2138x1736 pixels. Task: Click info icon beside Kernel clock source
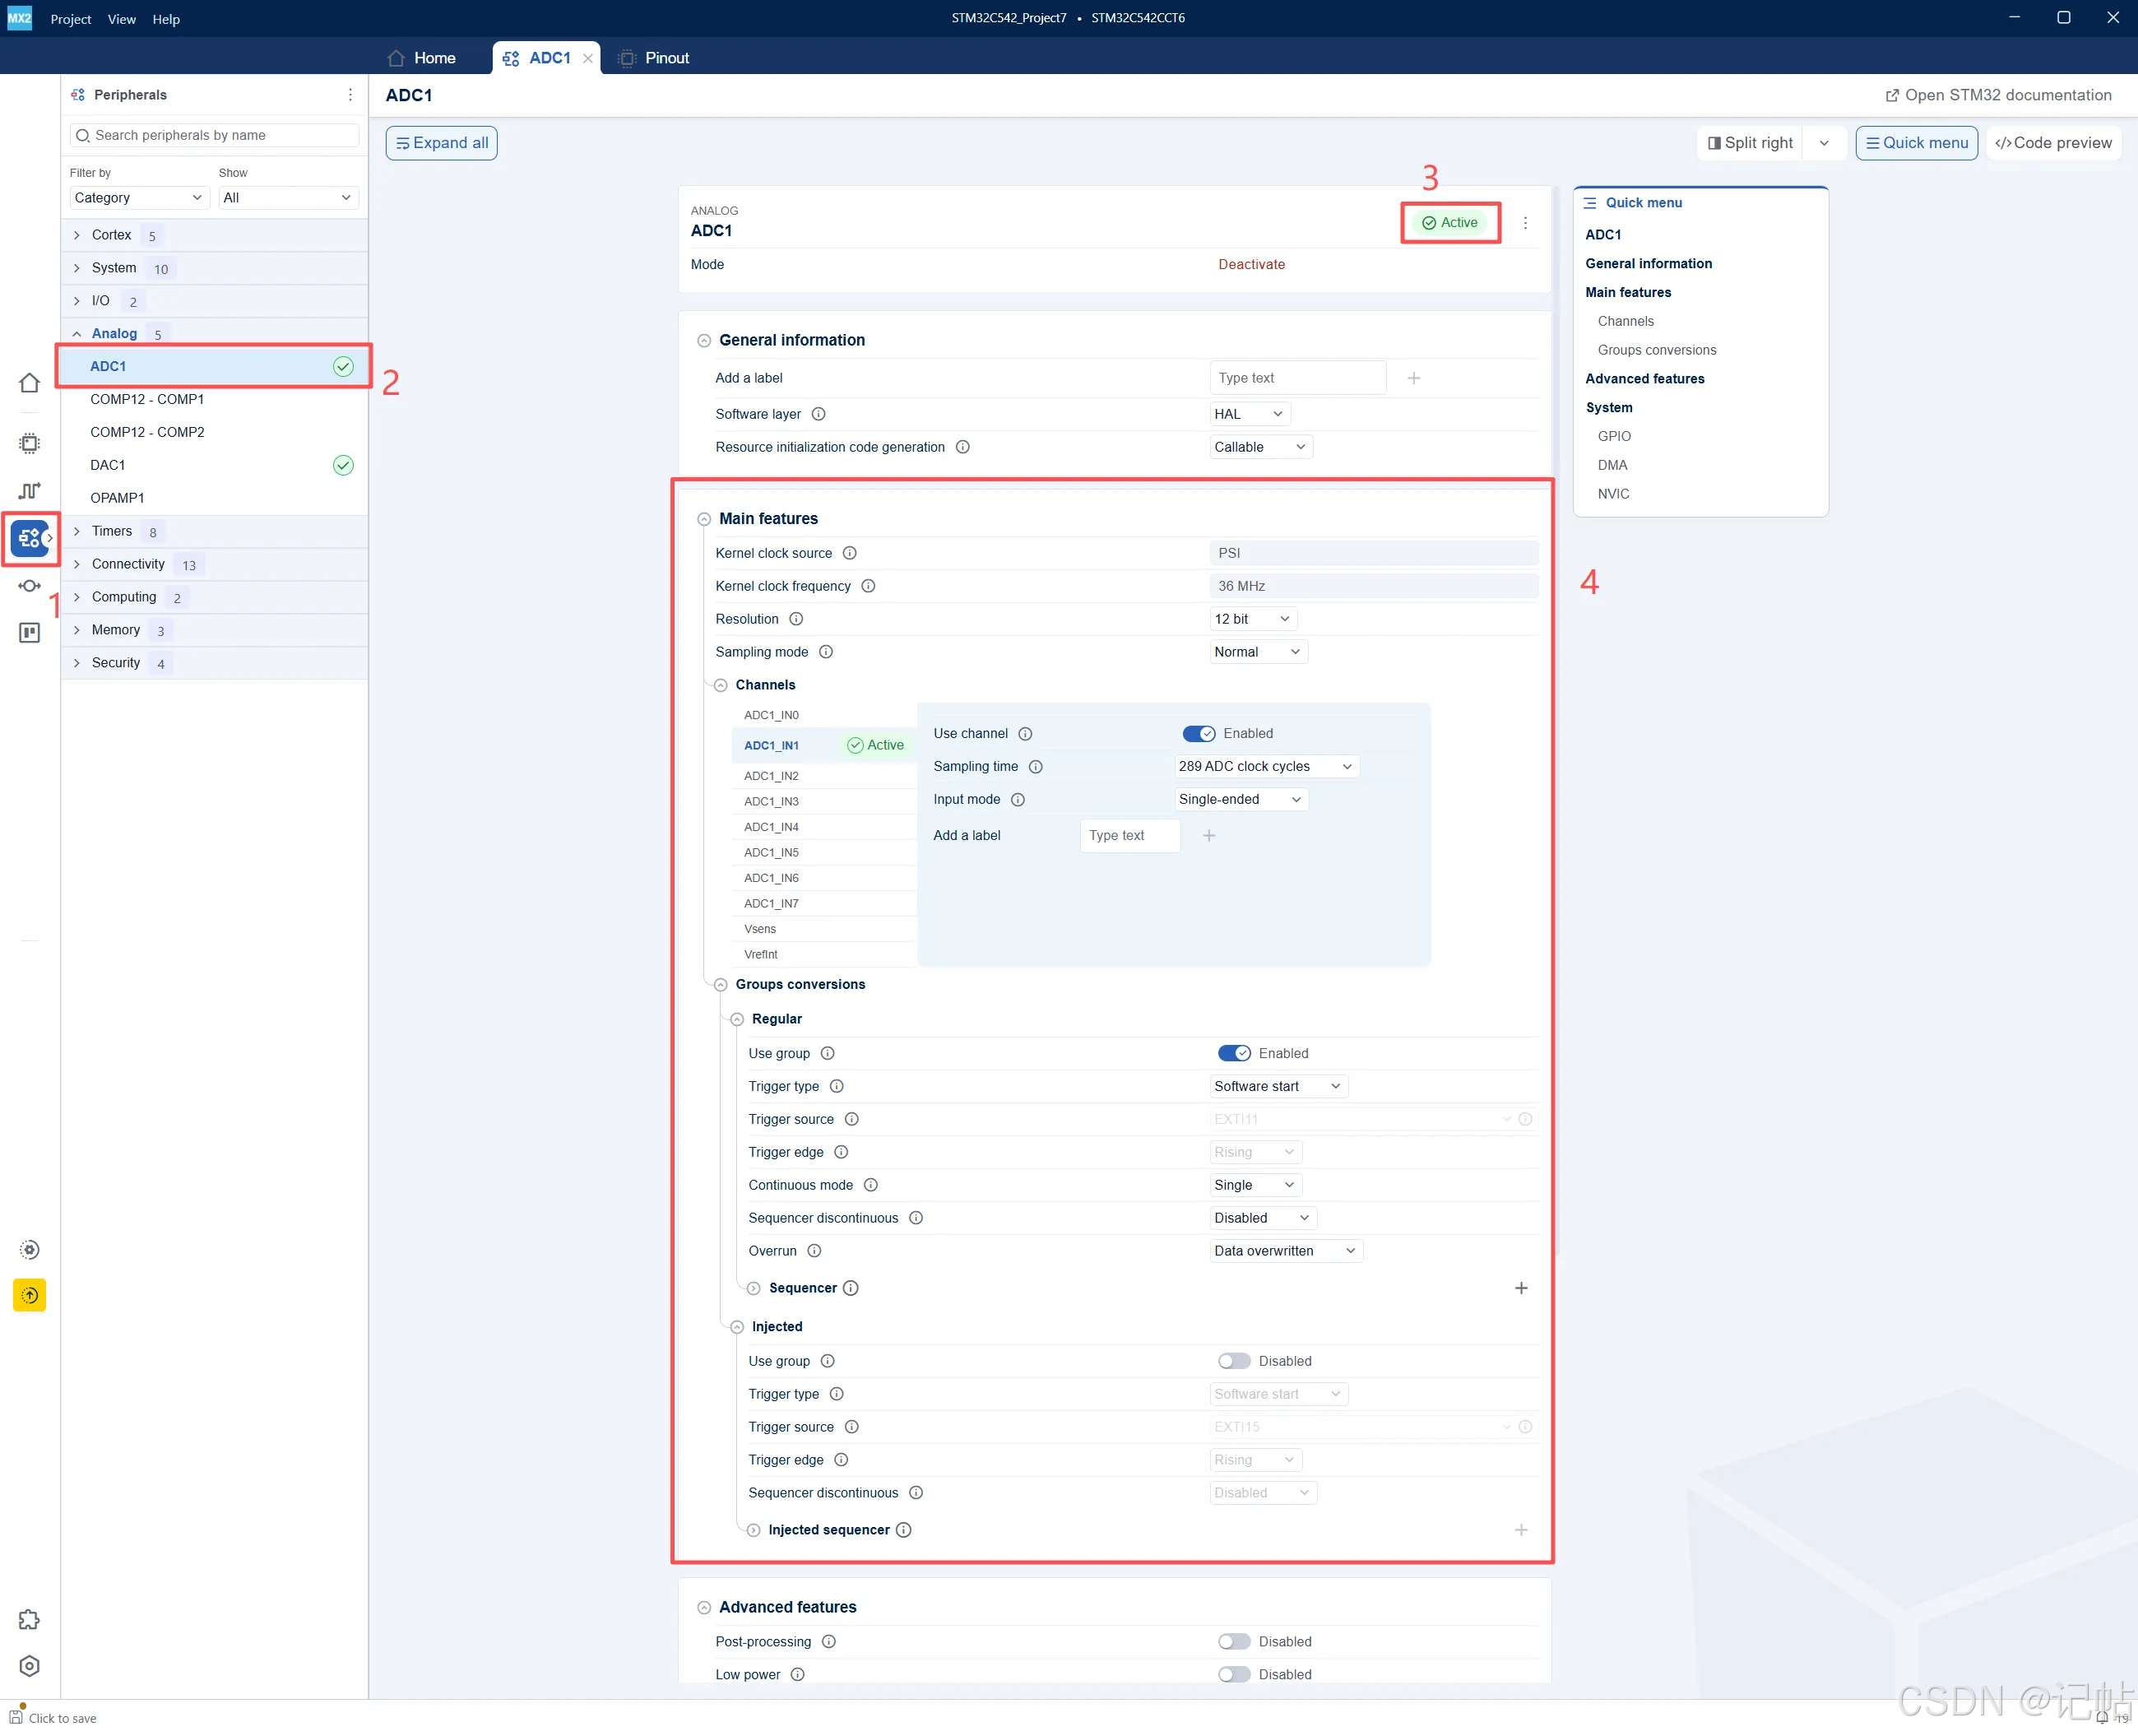849,553
